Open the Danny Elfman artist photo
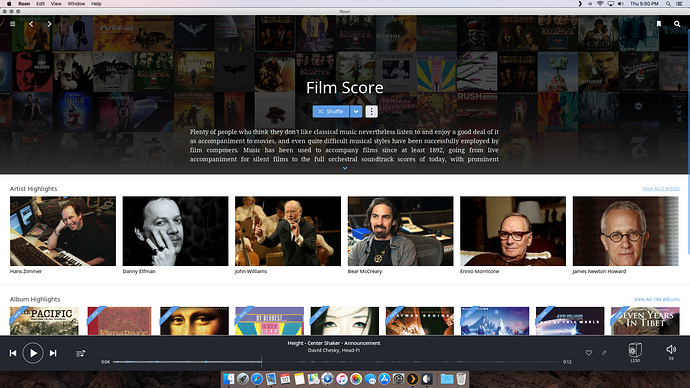This screenshot has height=388, width=690. [176, 231]
